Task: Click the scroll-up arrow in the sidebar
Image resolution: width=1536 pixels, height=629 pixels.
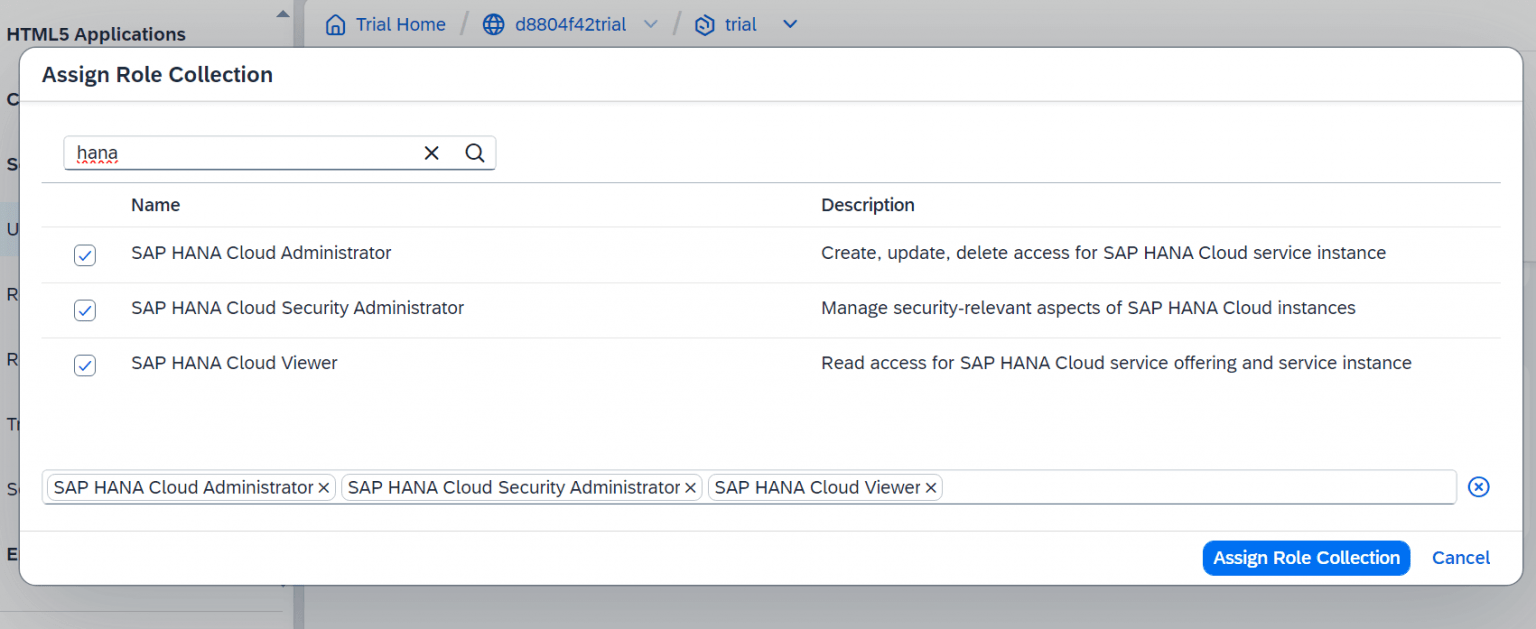Action: (281, 14)
